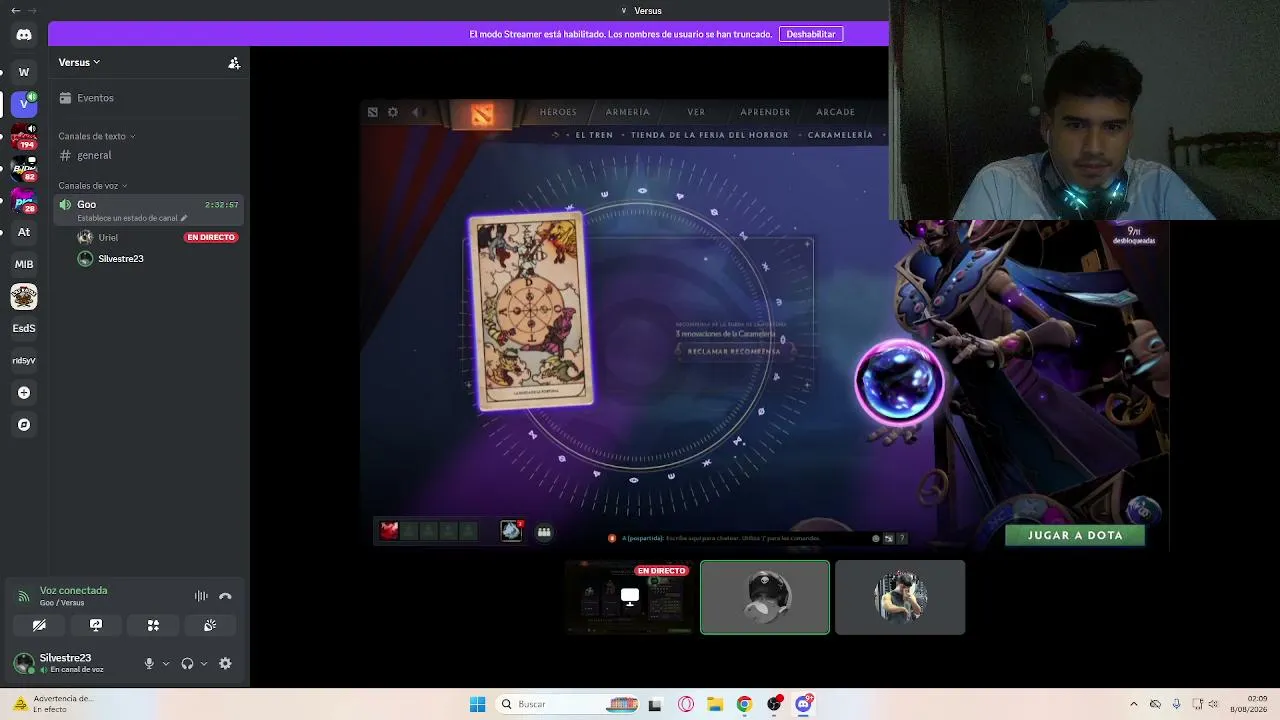Screen dimensions: 1280x720
Task: Click the VER tab in Dota stream
Action: tap(696, 112)
